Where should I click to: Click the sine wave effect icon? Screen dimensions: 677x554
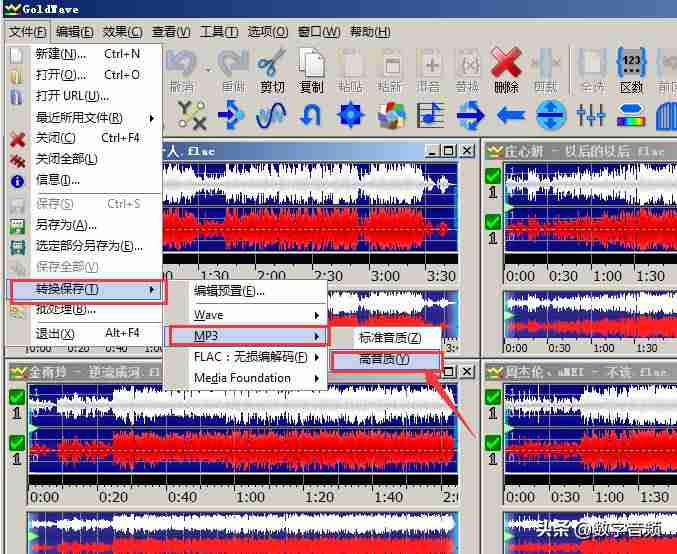pos(271,115)
